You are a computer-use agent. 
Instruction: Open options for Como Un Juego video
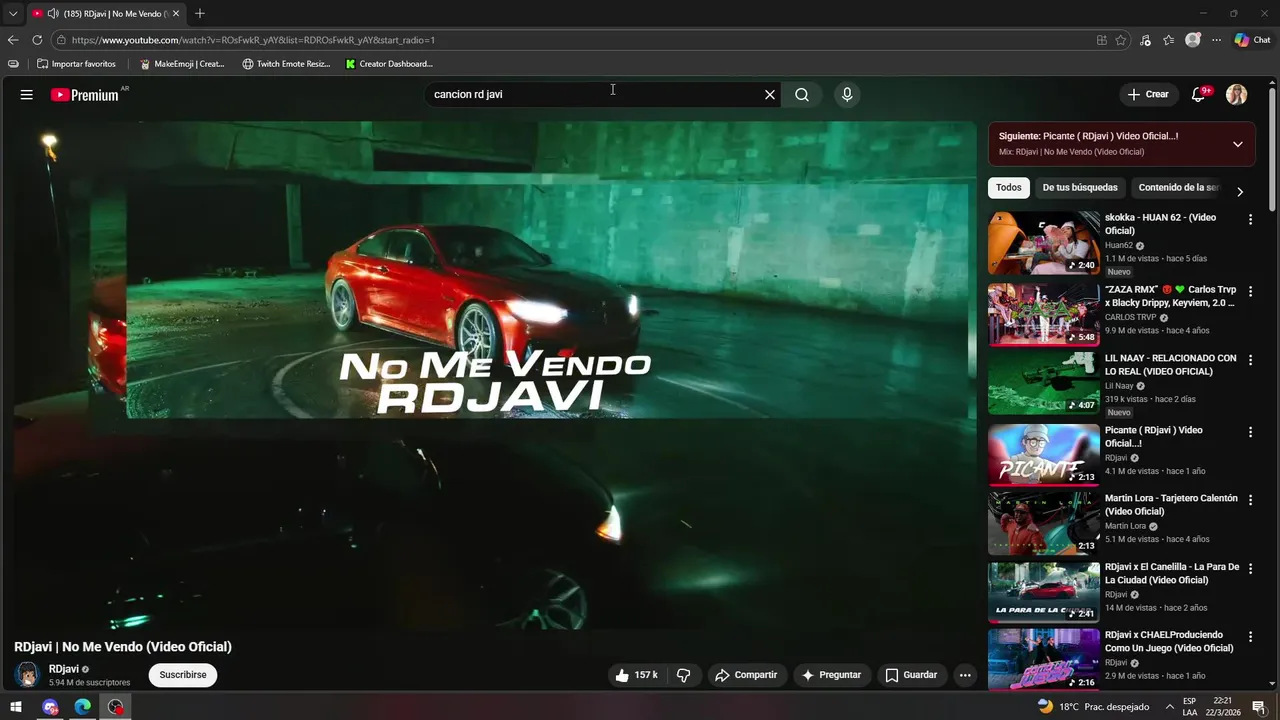(x=1250, y=637)
